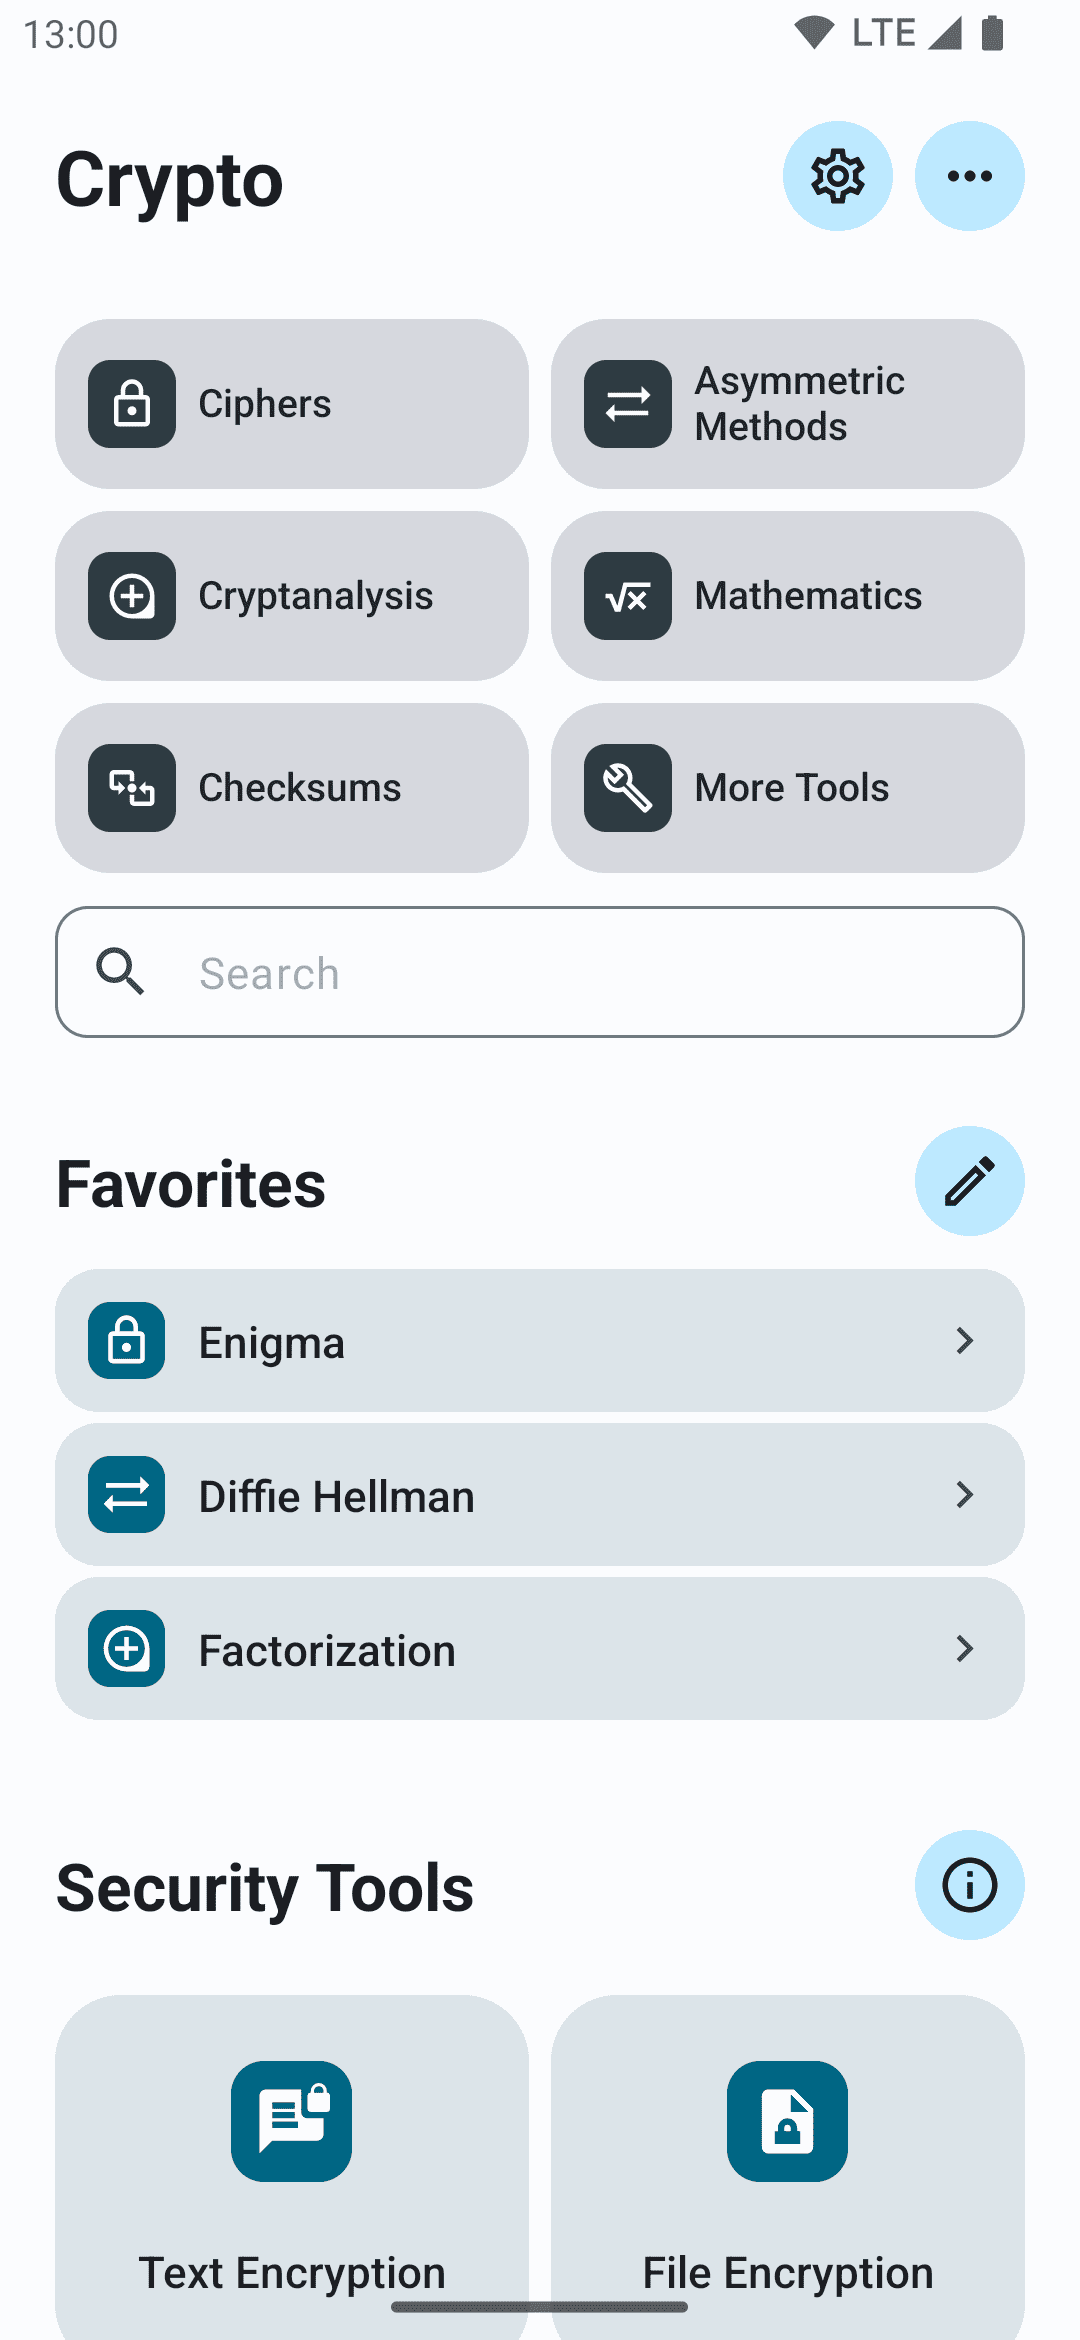Expand the Diffie Hellman chevron
The width and height of the screenshot is (1080, 2340).
pyautogui.click(x=964, y=1494)
